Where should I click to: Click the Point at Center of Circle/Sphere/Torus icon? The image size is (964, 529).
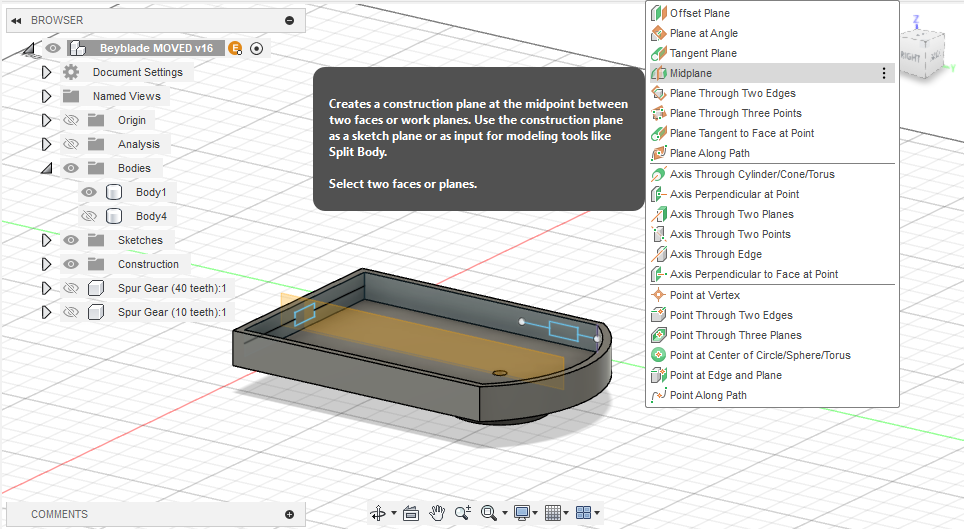[658, 355]
